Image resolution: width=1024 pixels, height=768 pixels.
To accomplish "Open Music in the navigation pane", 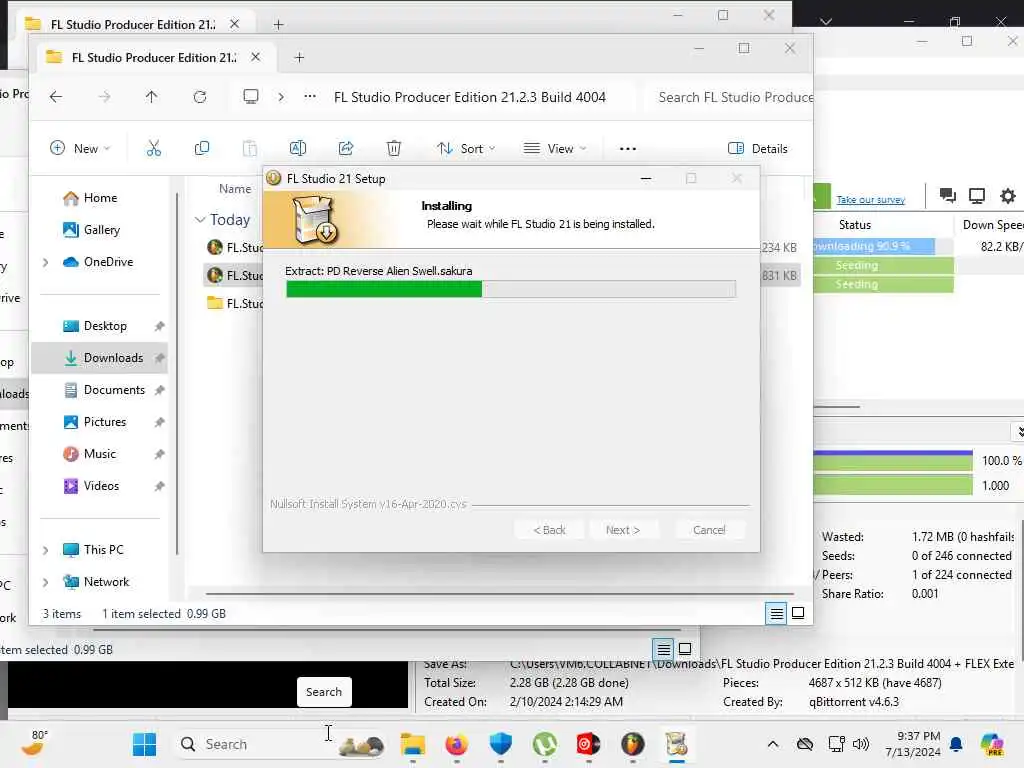I will pos(99,454).
